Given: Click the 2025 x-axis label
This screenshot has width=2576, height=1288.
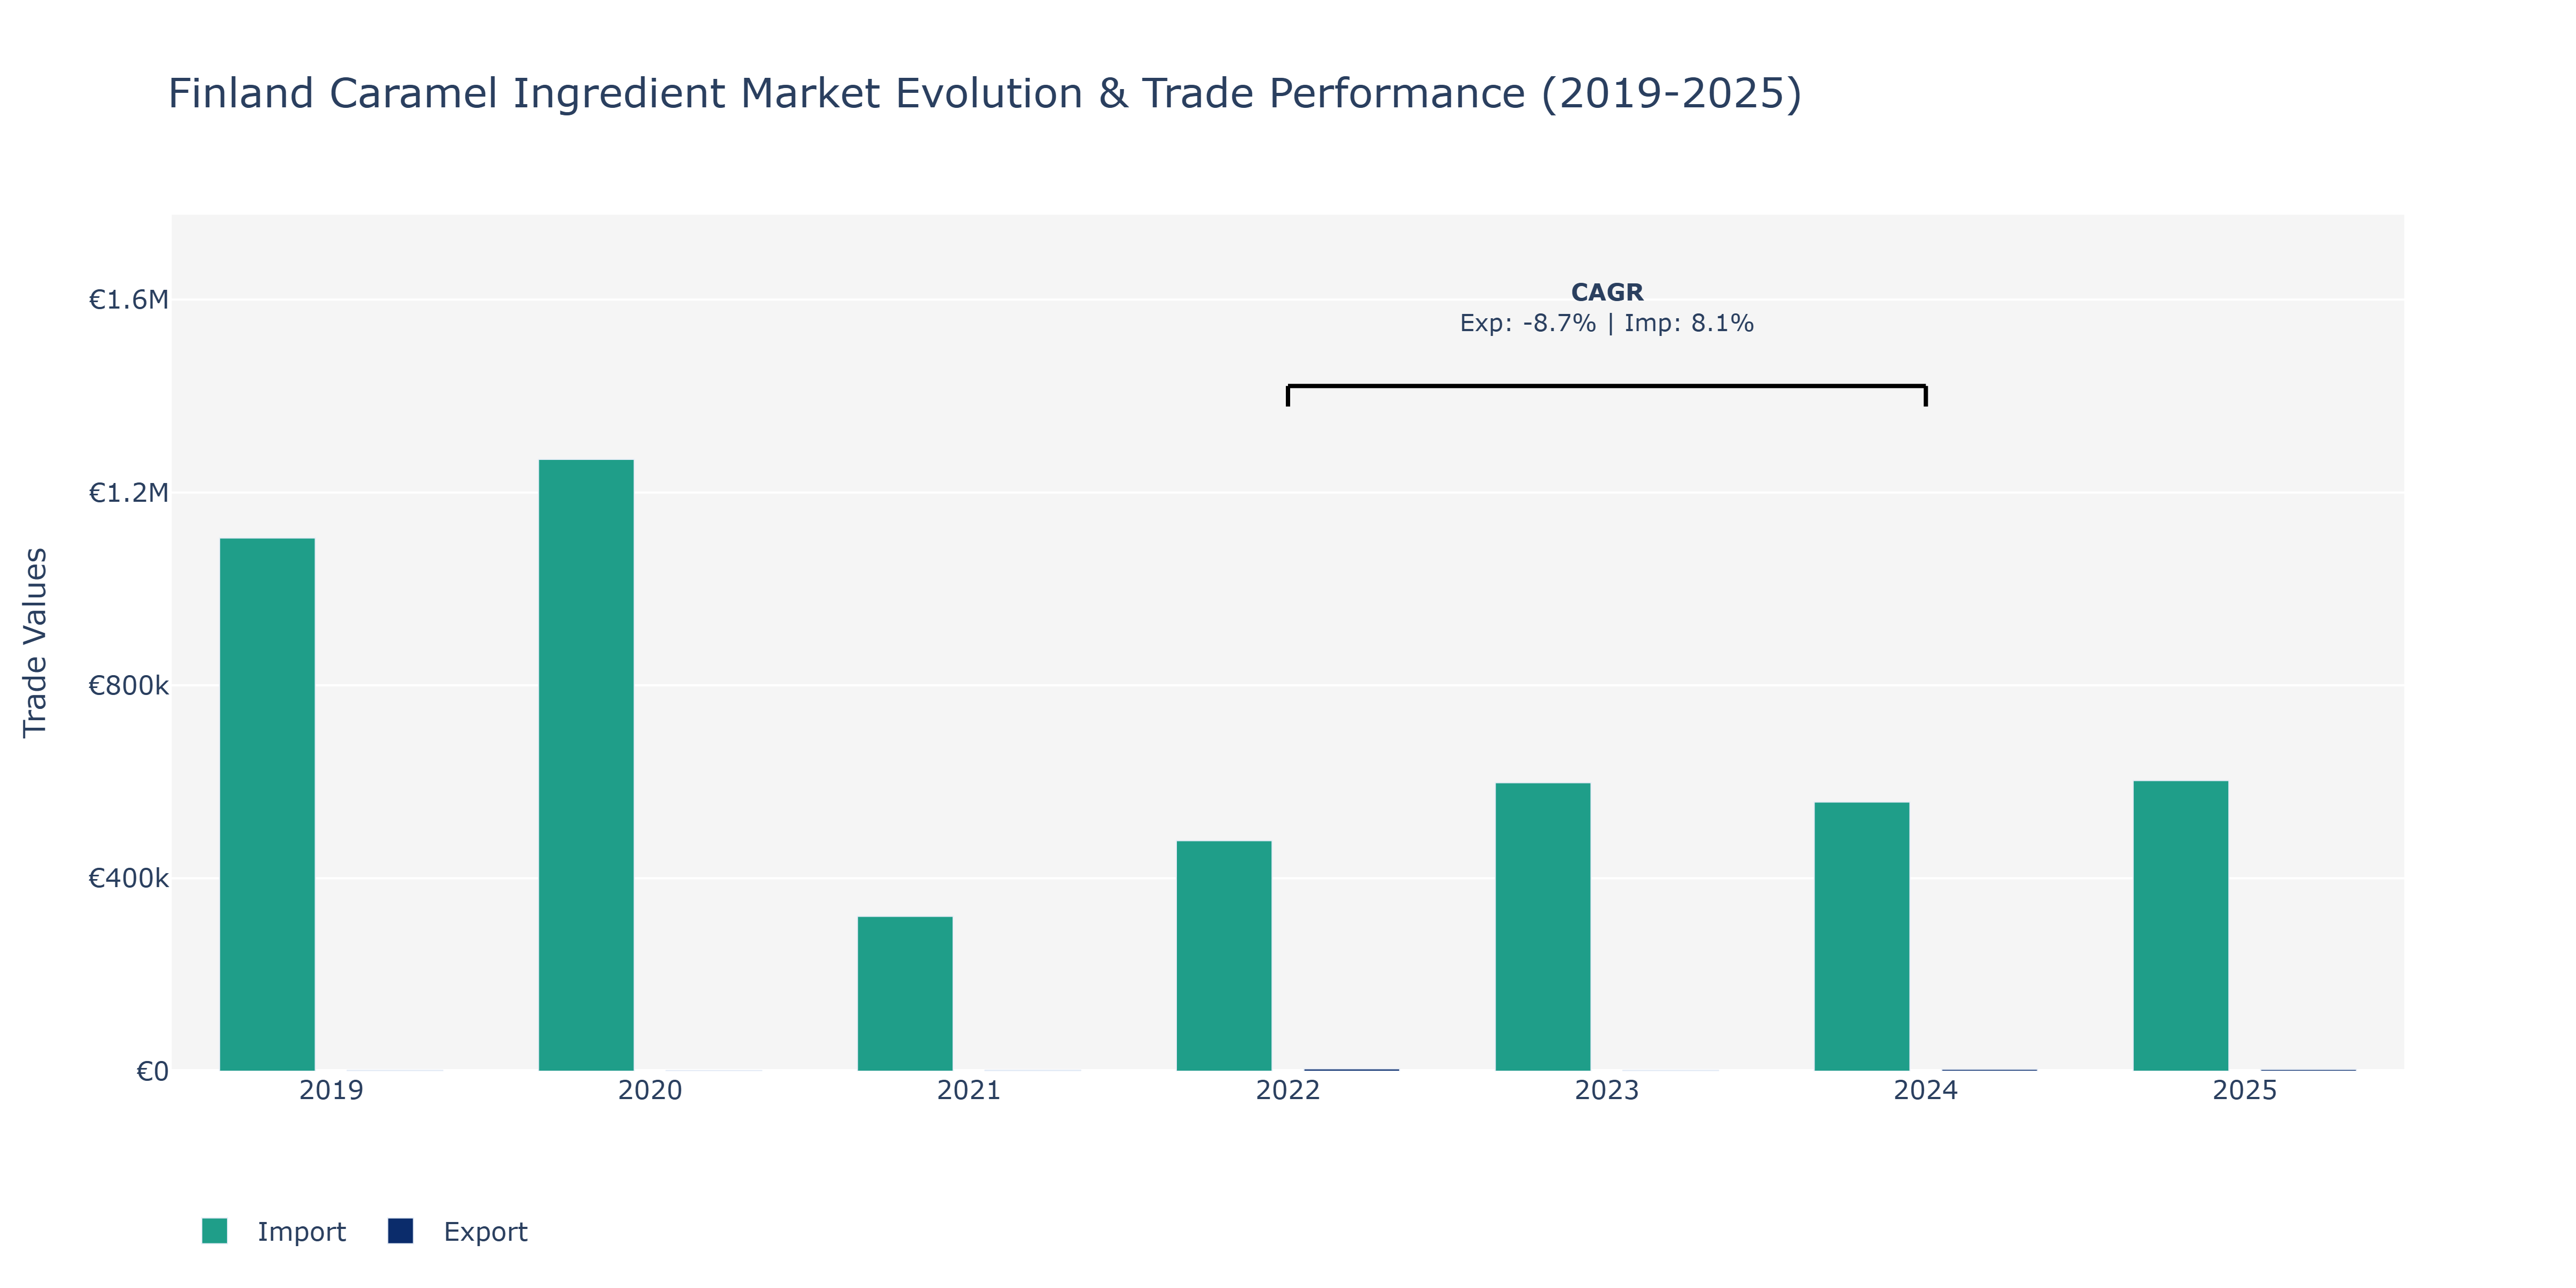Looking at the screenshot, I should click(2245, 1090).
